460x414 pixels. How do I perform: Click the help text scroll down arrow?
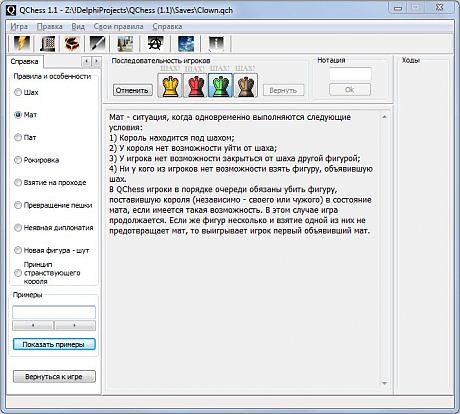[x=384, y=383]
